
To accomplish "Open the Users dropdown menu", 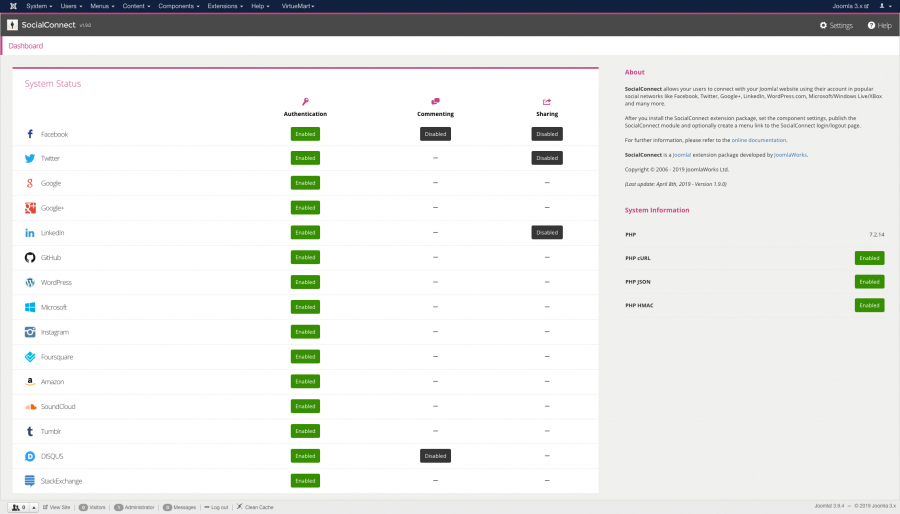I will point(71,6).
